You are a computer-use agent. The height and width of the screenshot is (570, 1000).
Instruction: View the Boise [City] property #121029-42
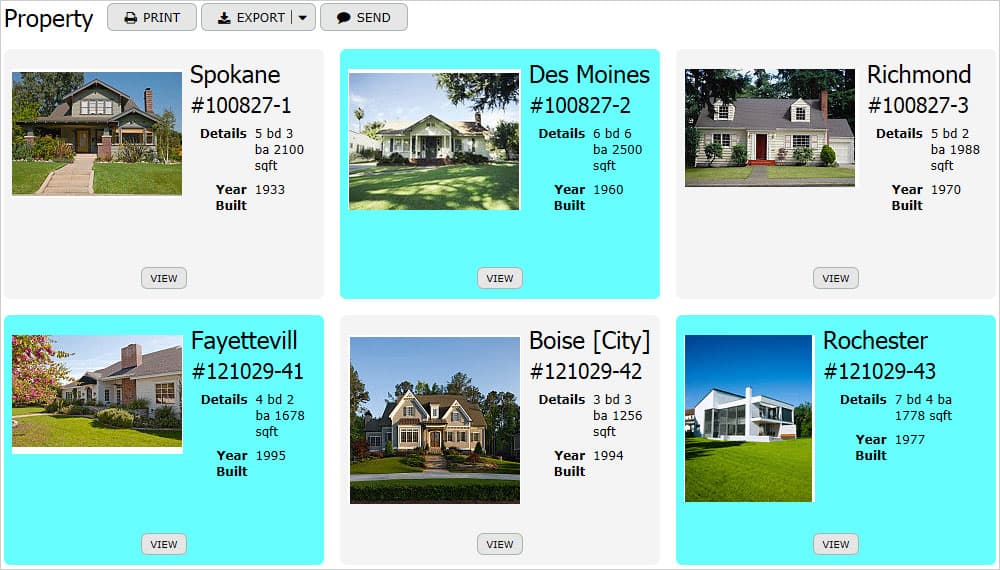500,544
